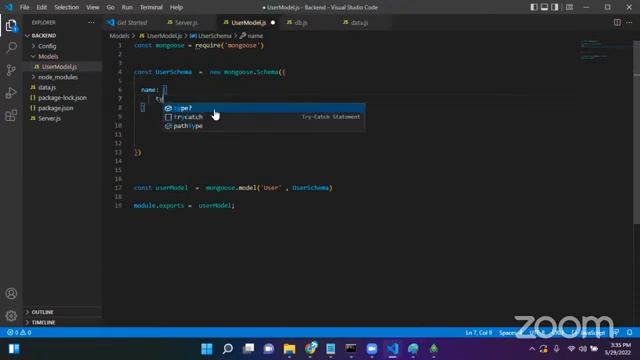Screen dimensions: 640x360
Task: Open the volume control in system tray
Action: (582, 349)
